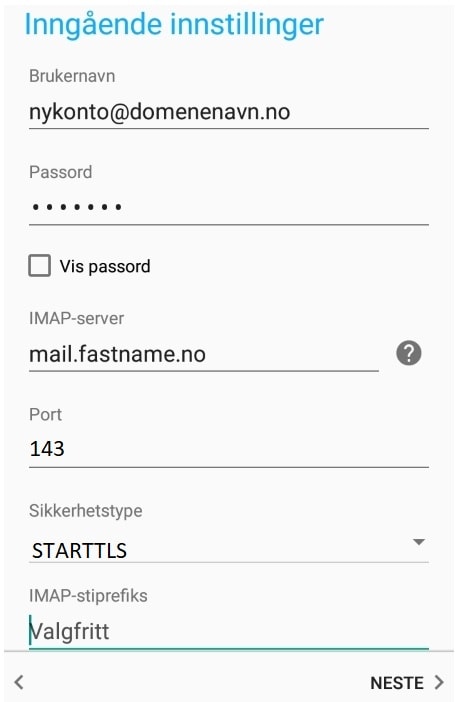Tap the Inngående innstillinger heading
The height and width of the screenshot is (702, 455).
[x=174, y=25]
